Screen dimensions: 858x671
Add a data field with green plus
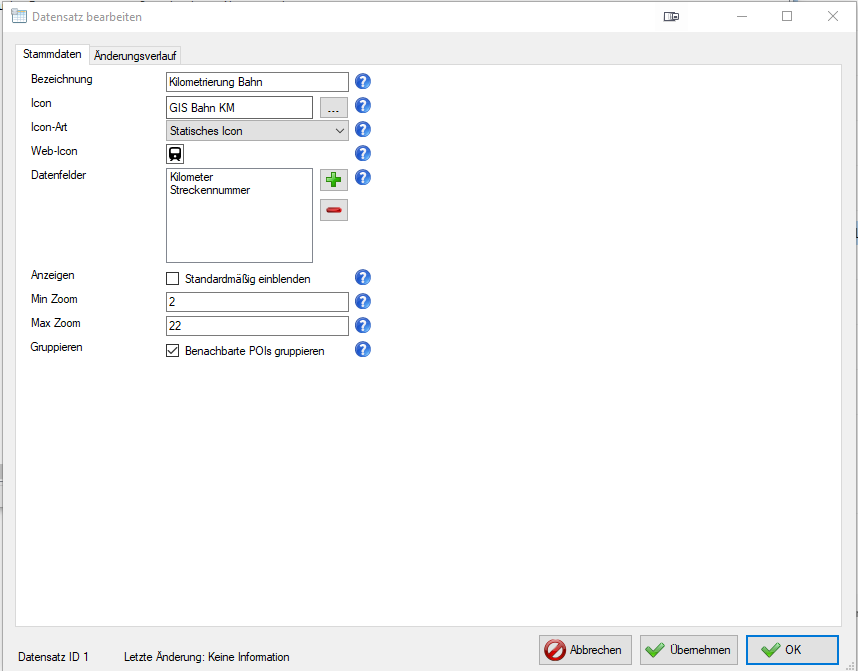pos(333,180)
